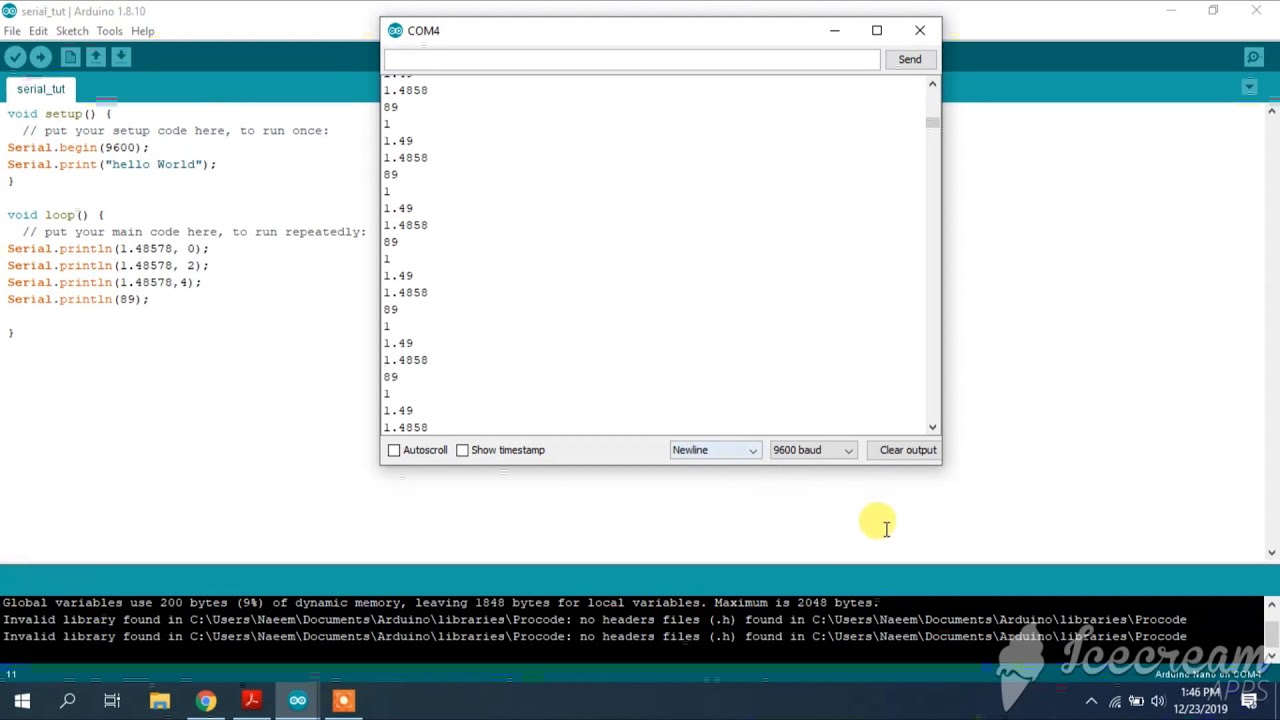Click the line Serial.println(89);
Image resolution: width=1280 pixels, height=720 pixels.
pos(78,299)
